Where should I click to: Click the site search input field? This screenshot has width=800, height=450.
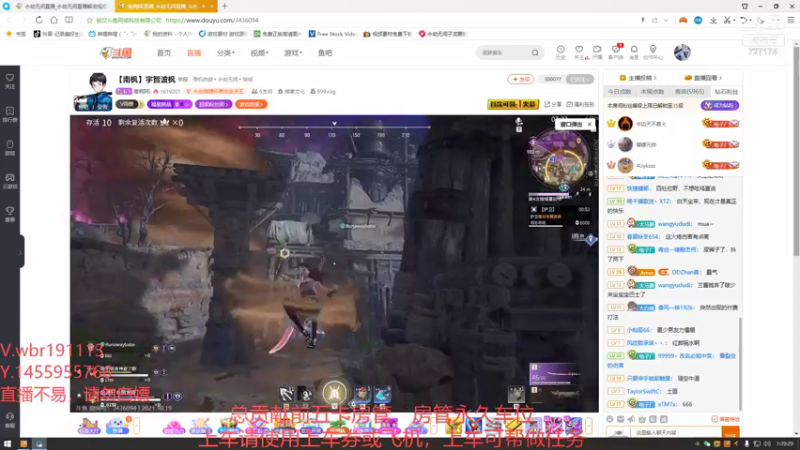click(504, 53)
